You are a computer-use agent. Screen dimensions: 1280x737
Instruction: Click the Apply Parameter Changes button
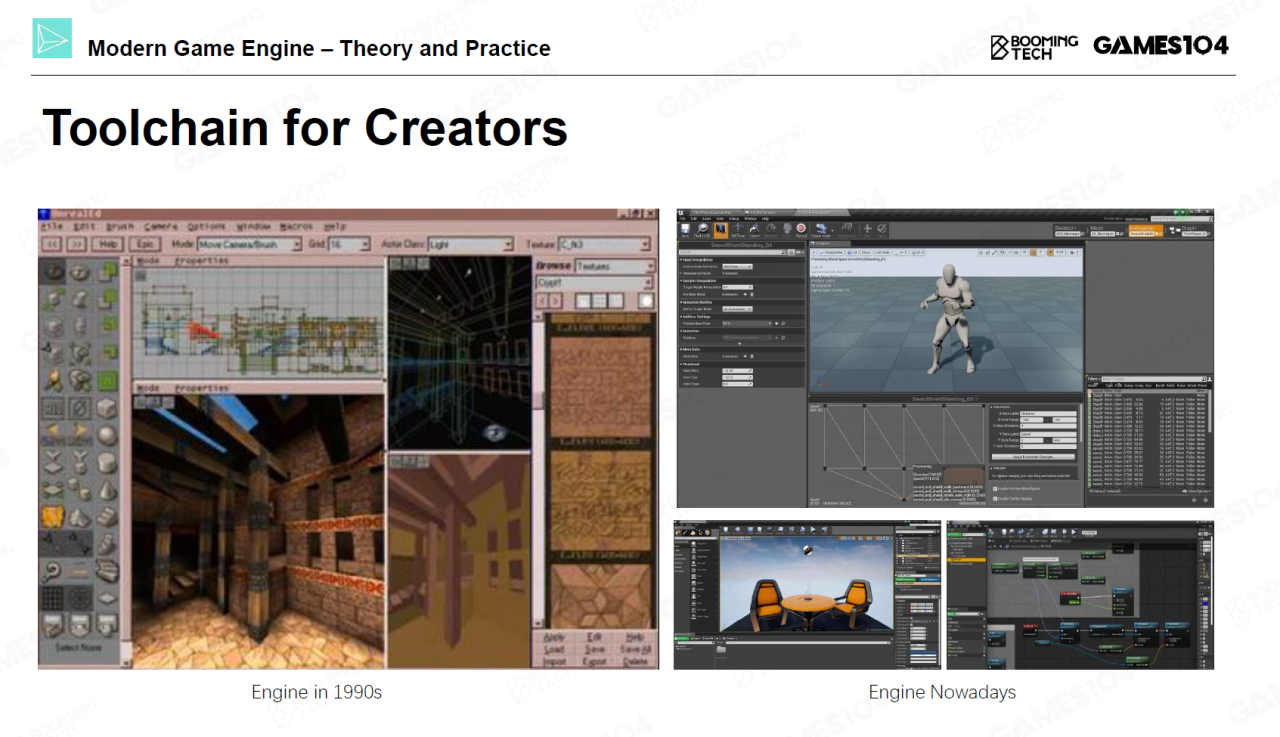[1033, 455]
